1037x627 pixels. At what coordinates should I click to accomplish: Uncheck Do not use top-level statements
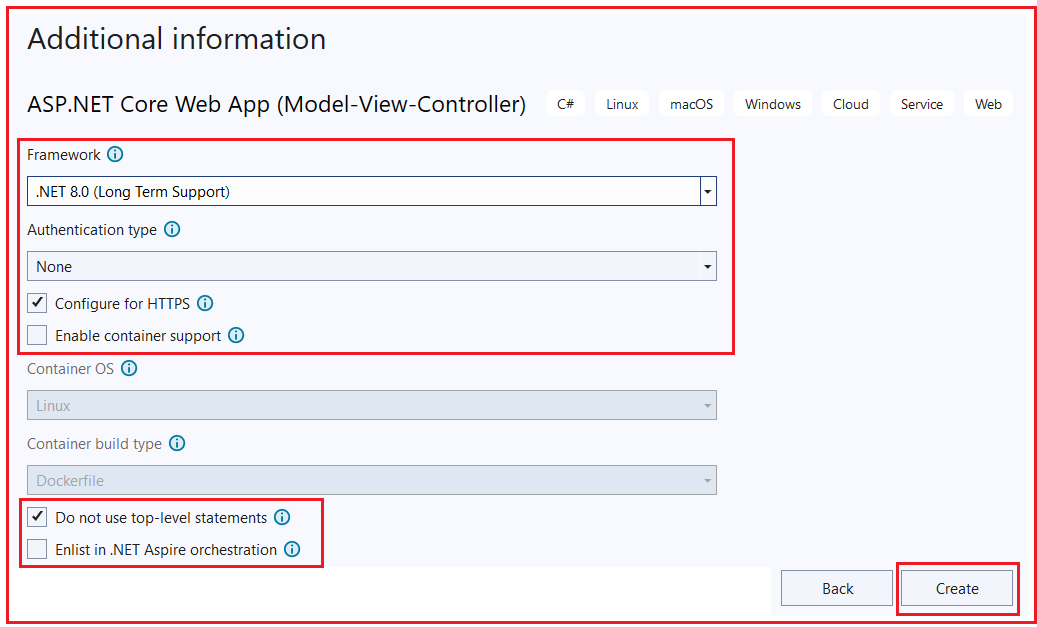37,517
